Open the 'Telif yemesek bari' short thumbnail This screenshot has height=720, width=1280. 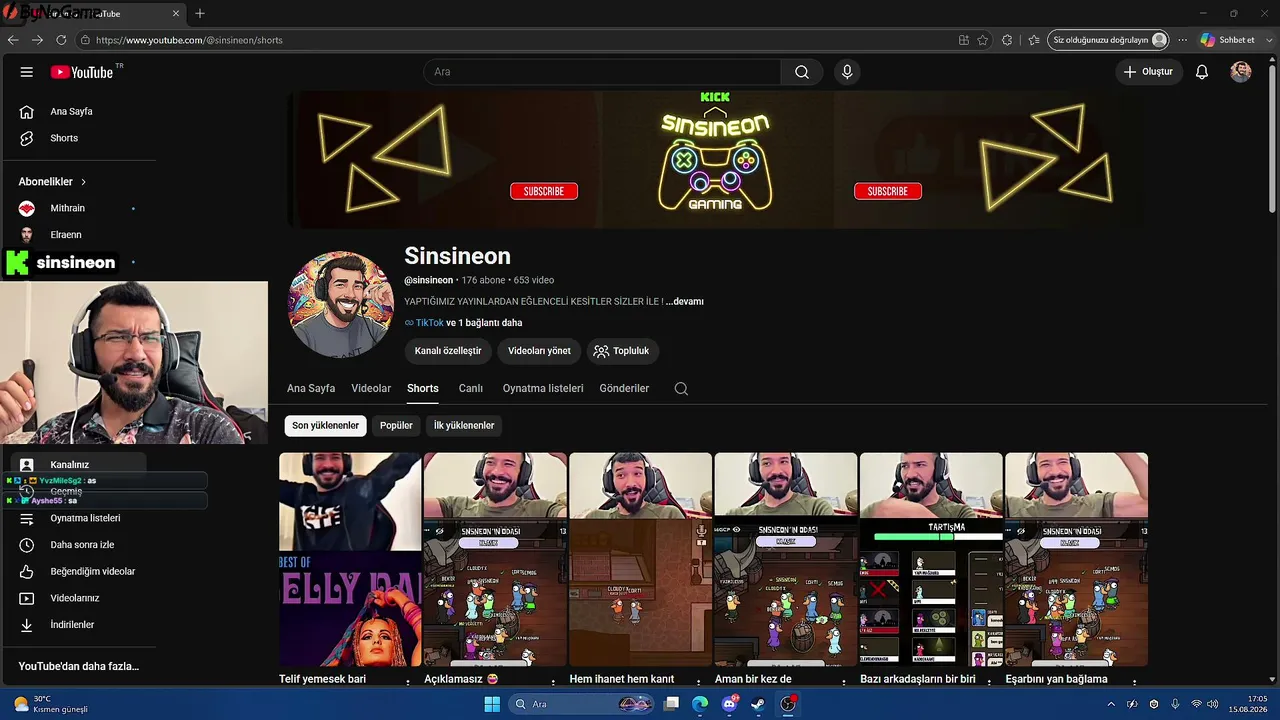click(x=350, y=559)
